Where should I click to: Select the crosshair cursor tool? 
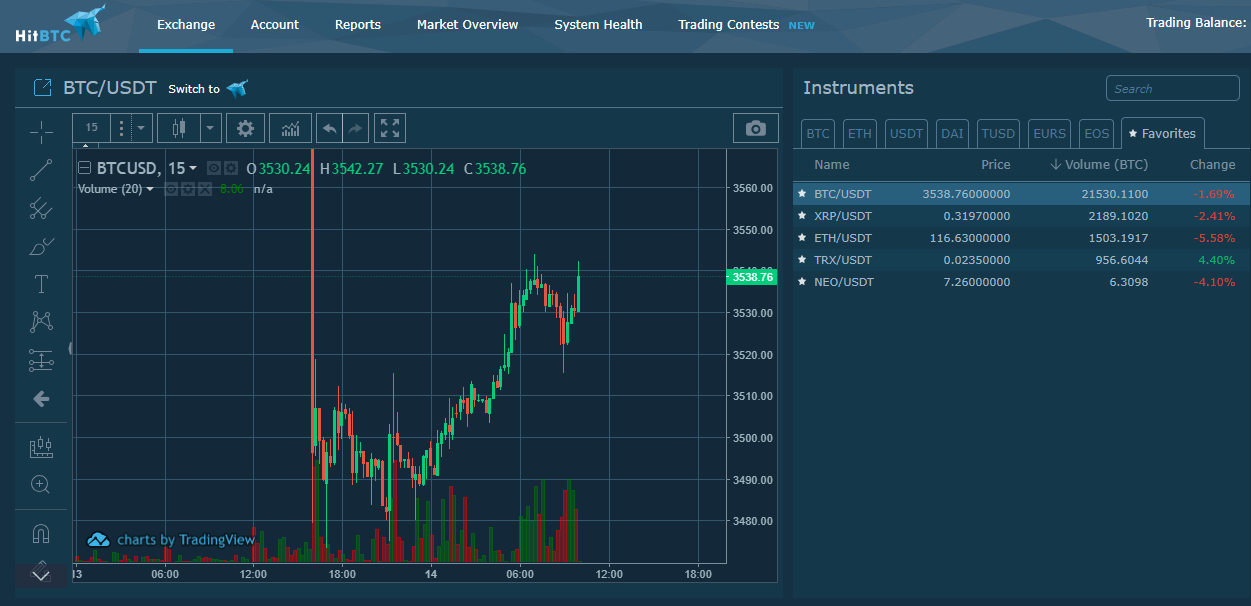[x=41, y=132]
